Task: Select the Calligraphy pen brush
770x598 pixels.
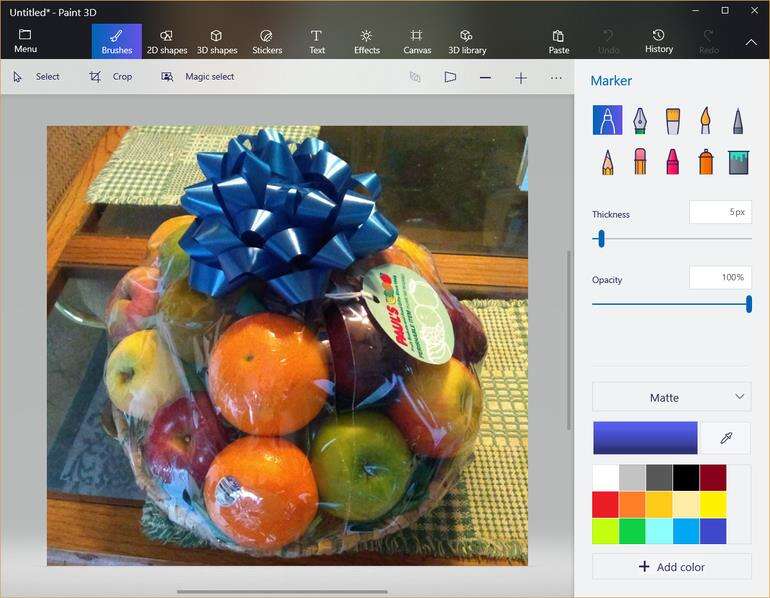Action: tap(639, 120)
